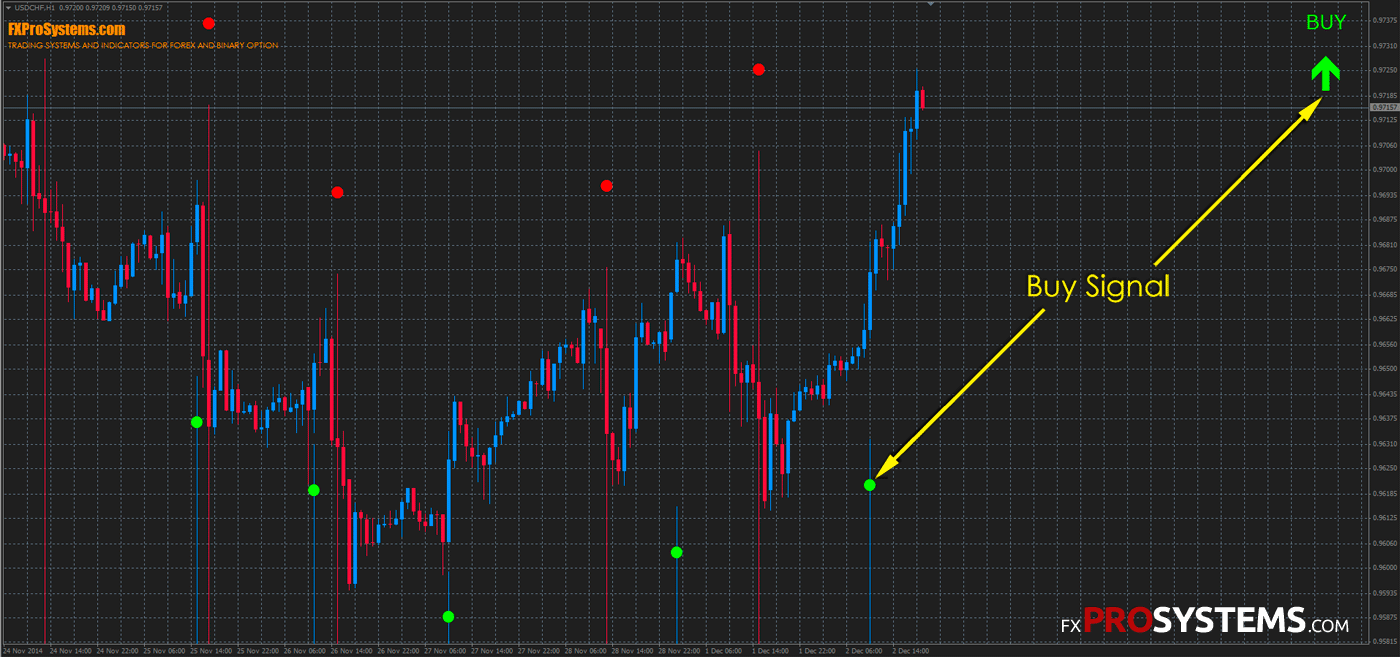The width and height of the screenshot is (1400, 657).
Task: Click the 0.97250 price scale label
Action: pos(1385,71)
